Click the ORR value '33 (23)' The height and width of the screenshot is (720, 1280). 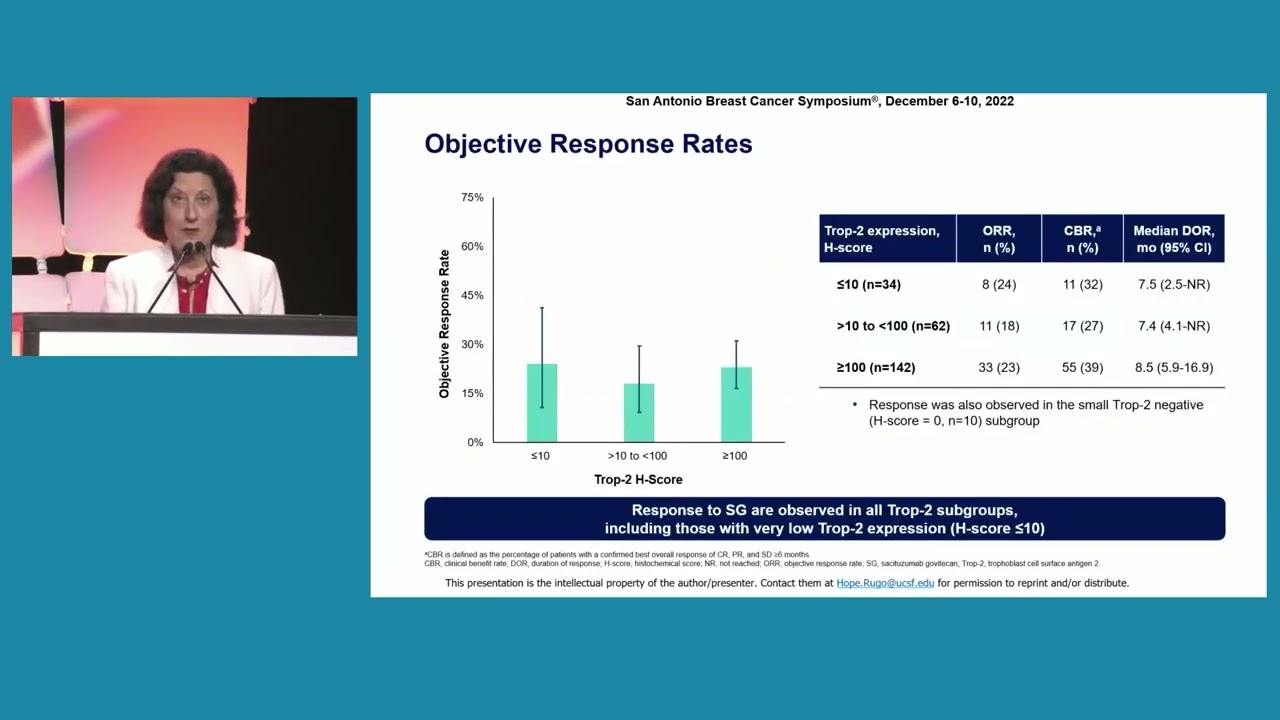(x=999, y=368)
